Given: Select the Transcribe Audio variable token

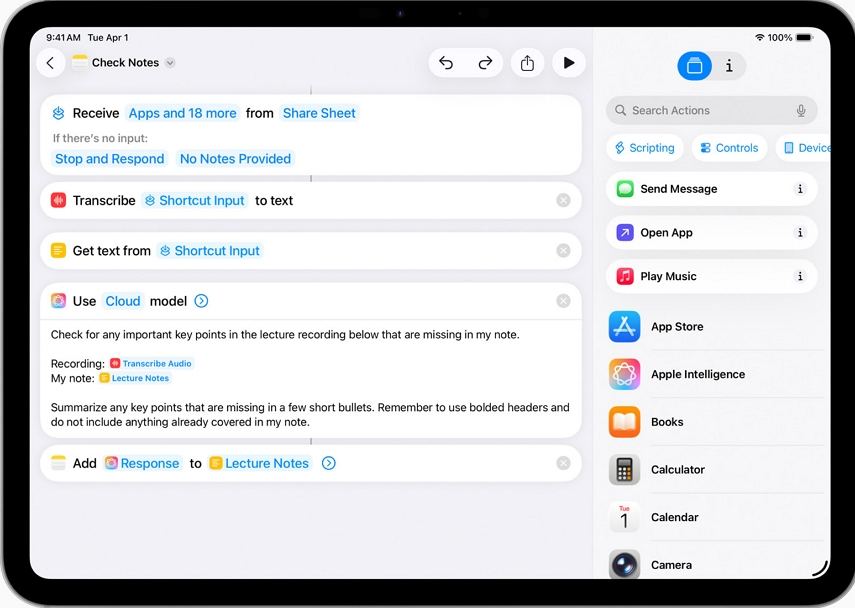Looking at the screenshot, I should tap(151, 364).
